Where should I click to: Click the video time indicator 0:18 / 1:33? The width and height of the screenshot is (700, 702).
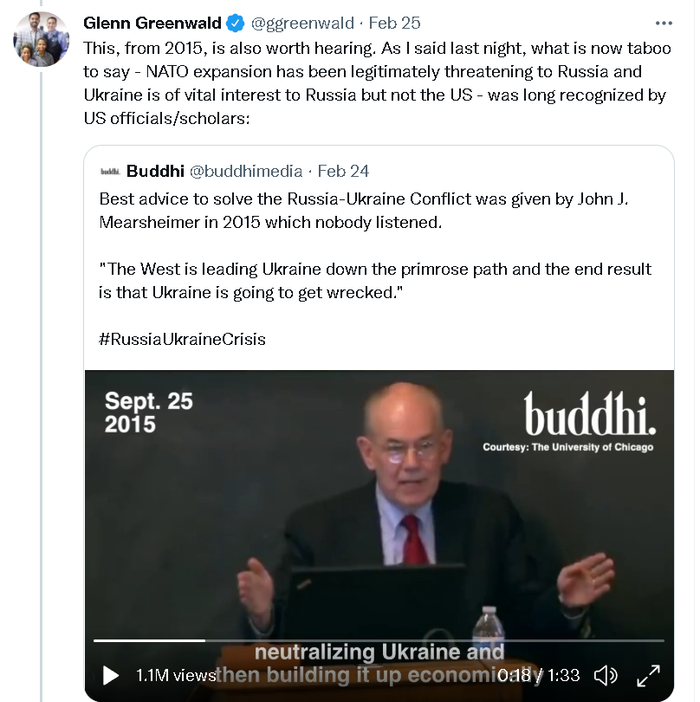pos(538,676)
